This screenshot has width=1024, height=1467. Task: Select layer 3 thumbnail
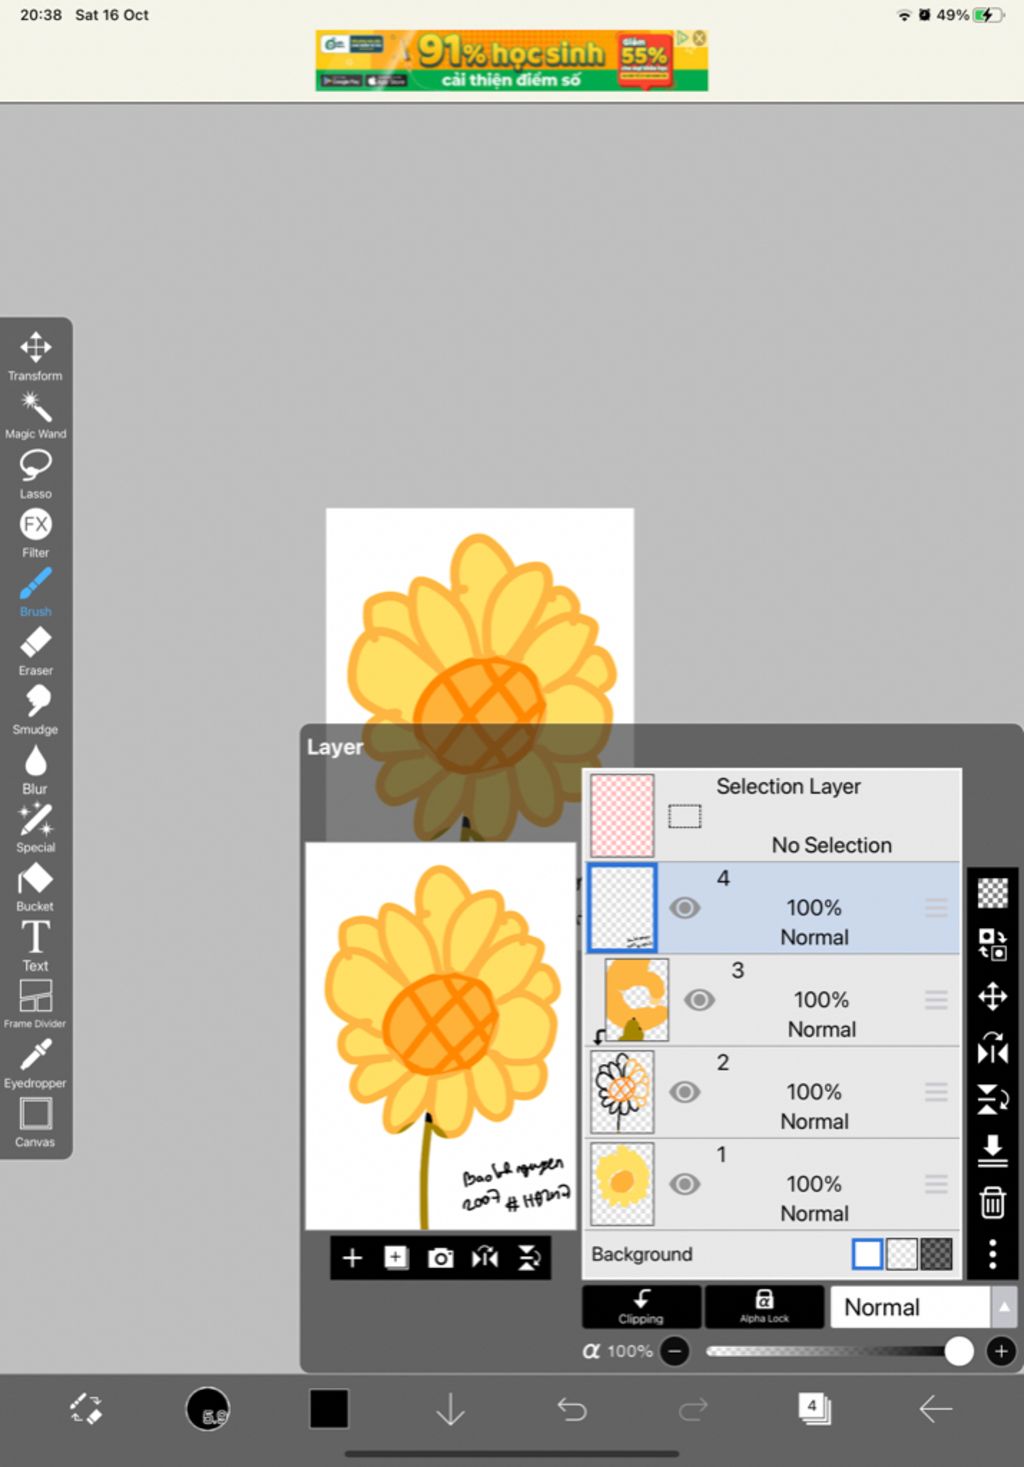(637, 1000)
